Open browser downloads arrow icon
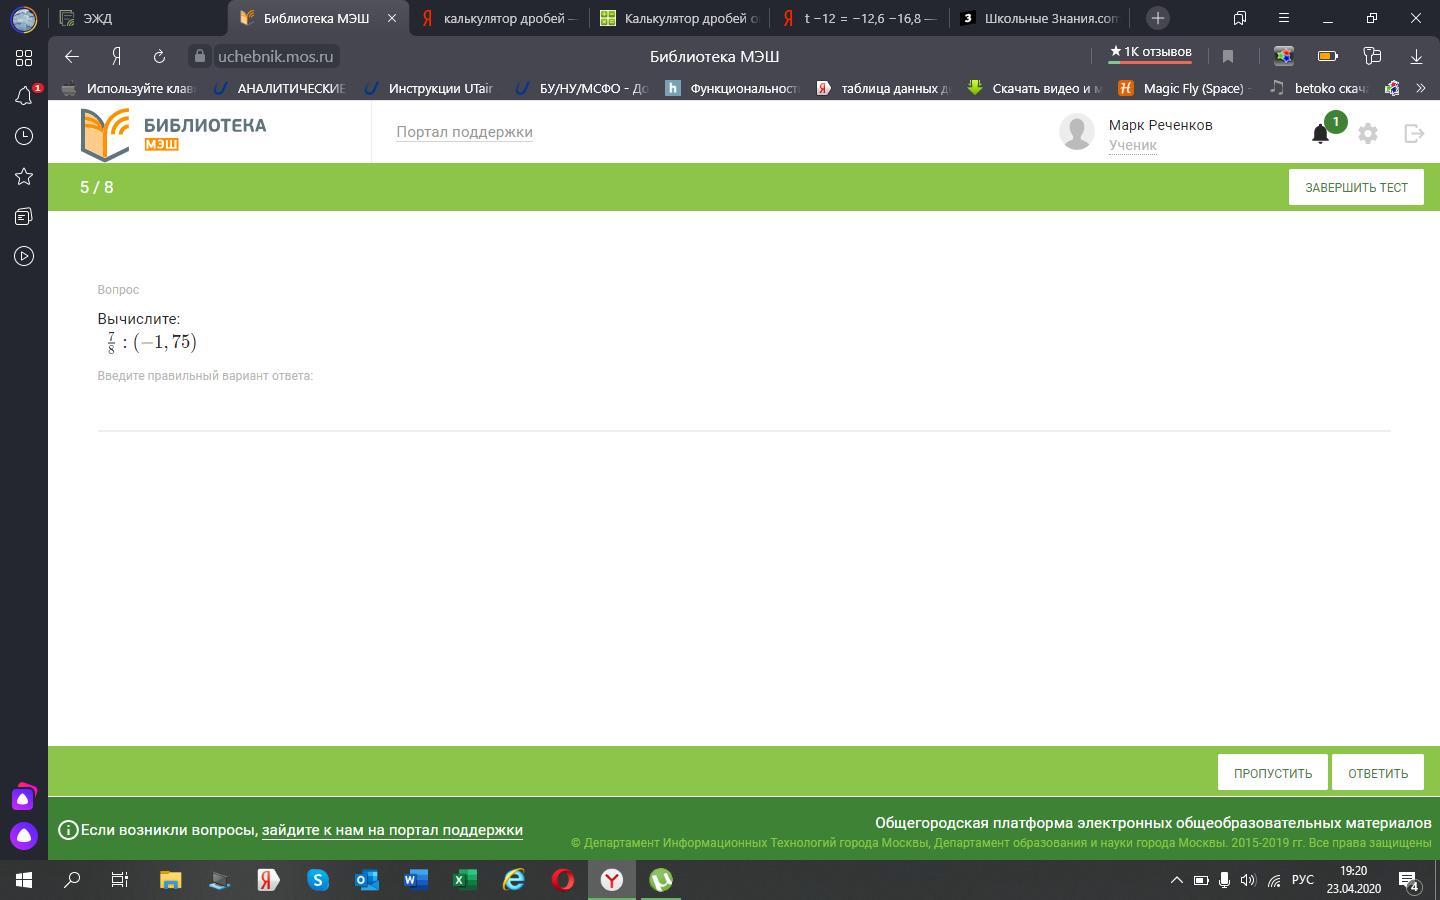1440x900 pixels. (x=1416, y=56)
